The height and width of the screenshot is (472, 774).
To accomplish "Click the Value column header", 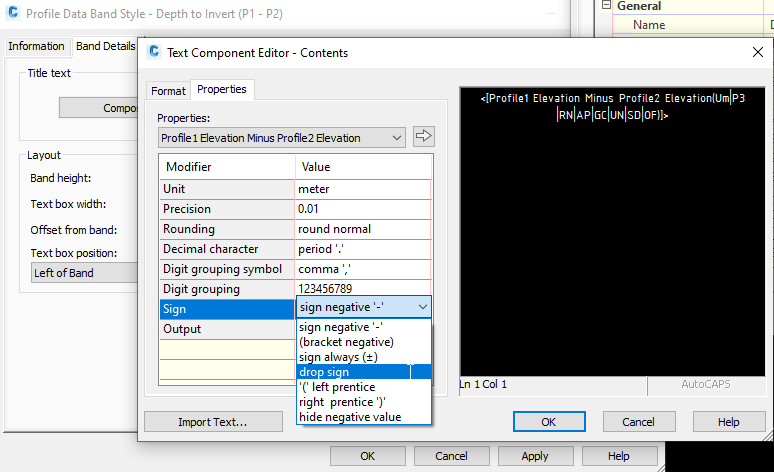I will pyautogui.click(x=364, y=167).
